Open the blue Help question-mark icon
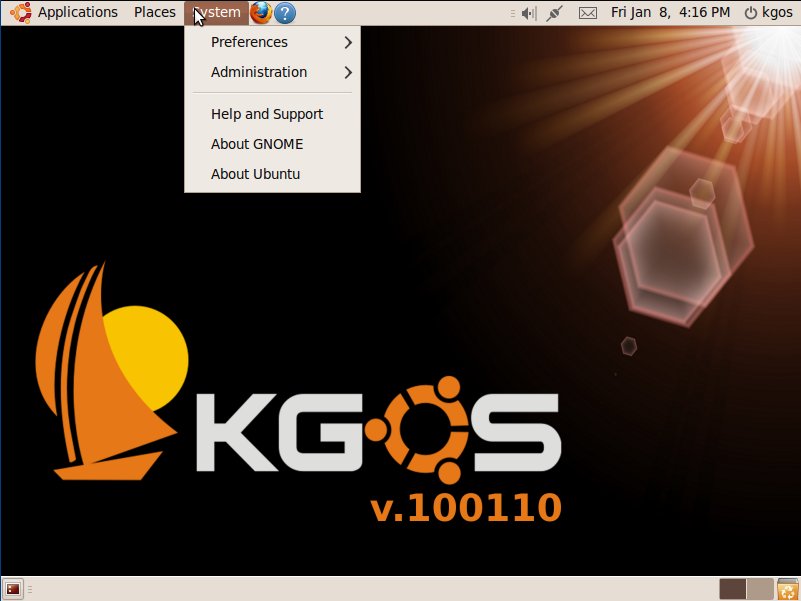Screen dimensions: 801x601 (x=285, y=13)
